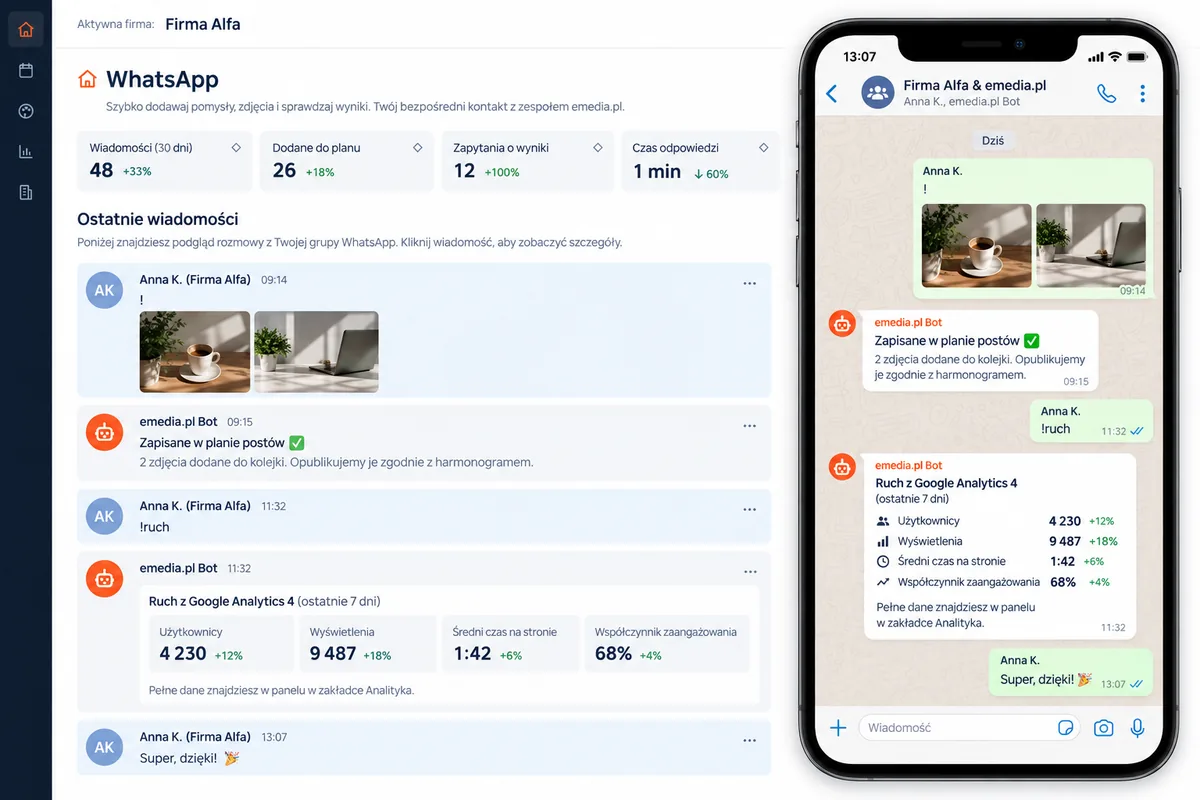This screenshot has width=1200, height=800.
Task: Click the 1 min response time value
Action: click(x=657, y=171)
